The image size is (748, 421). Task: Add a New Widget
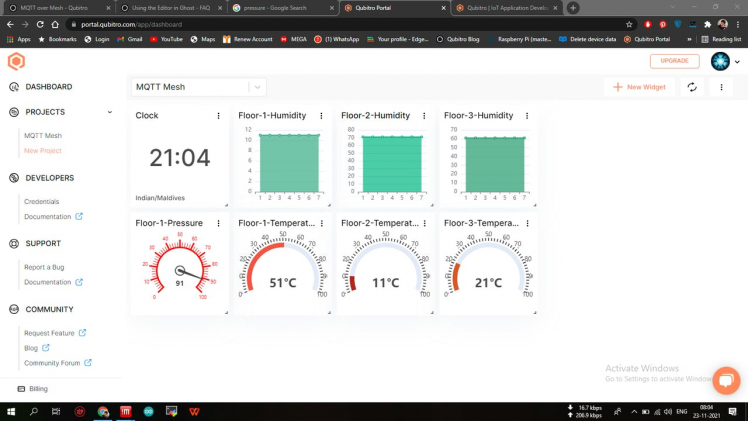[x=639, y=87]
